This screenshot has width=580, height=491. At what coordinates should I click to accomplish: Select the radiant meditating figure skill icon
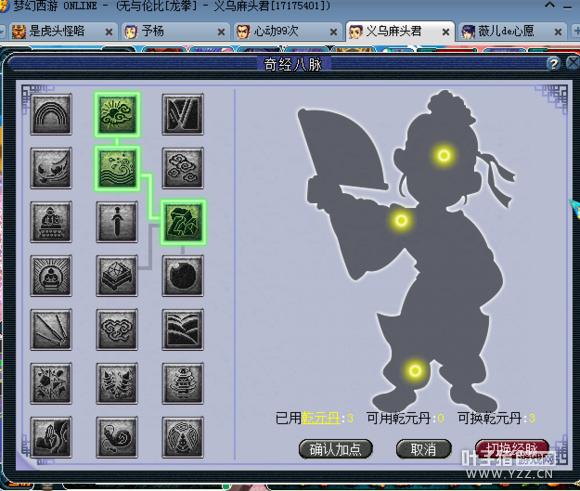coord(51,276)
